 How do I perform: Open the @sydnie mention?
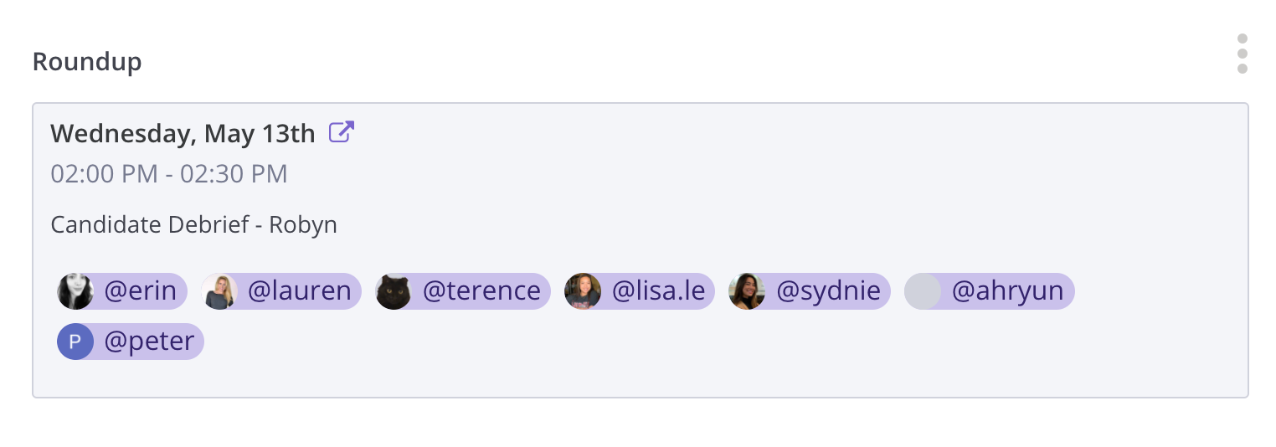coord(828,291)
